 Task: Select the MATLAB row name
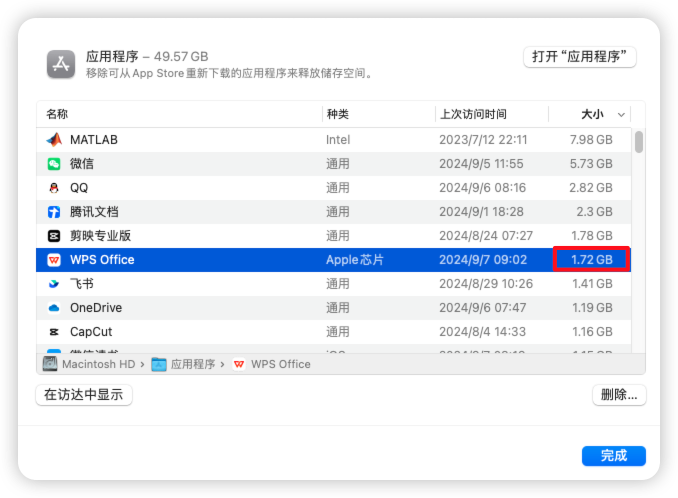(x=94, y=140)
